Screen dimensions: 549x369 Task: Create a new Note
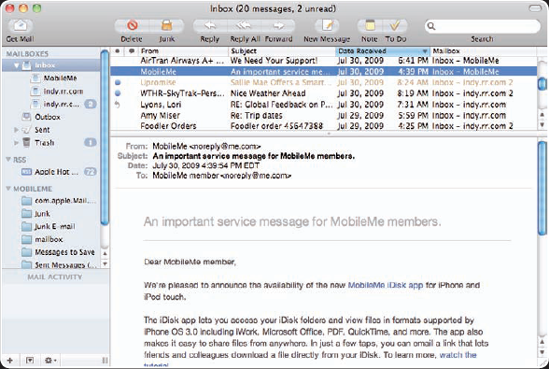point(370,25)
